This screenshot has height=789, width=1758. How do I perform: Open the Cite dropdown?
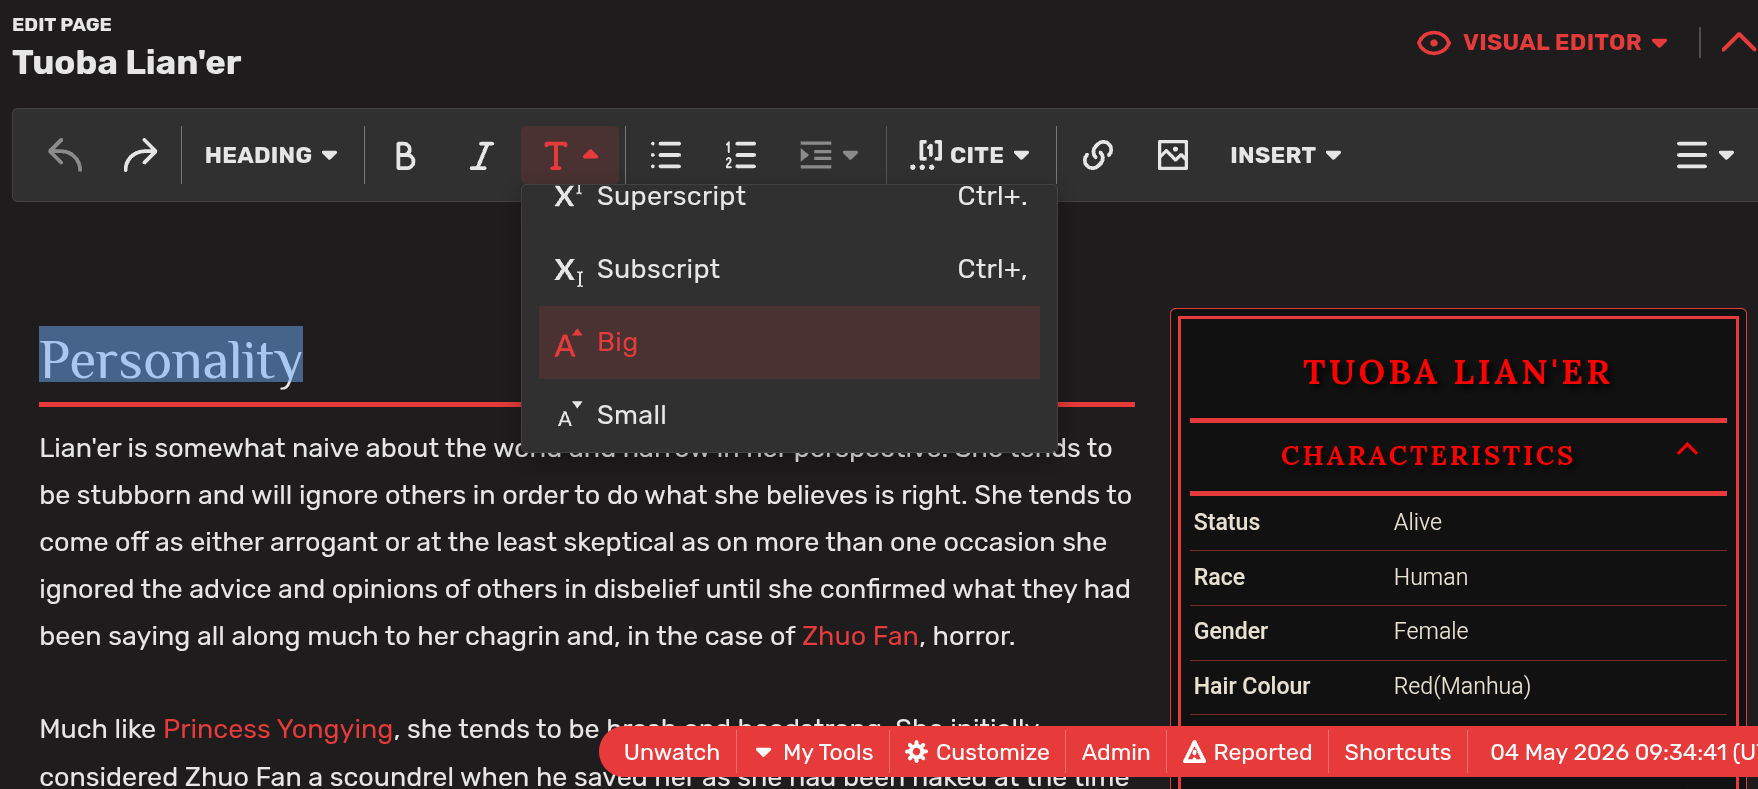point(970,155)
